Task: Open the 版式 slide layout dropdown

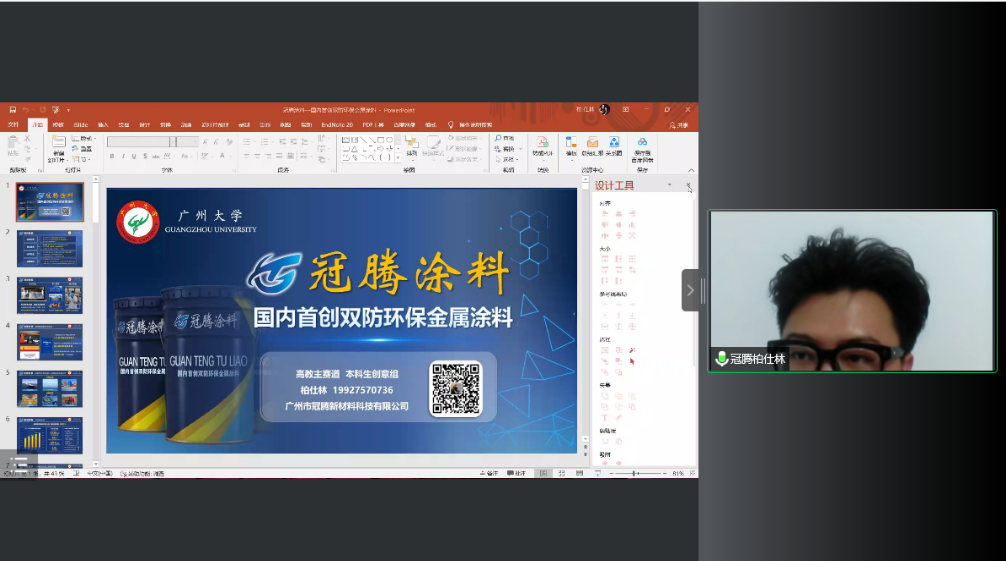Action: coord(84,139)
